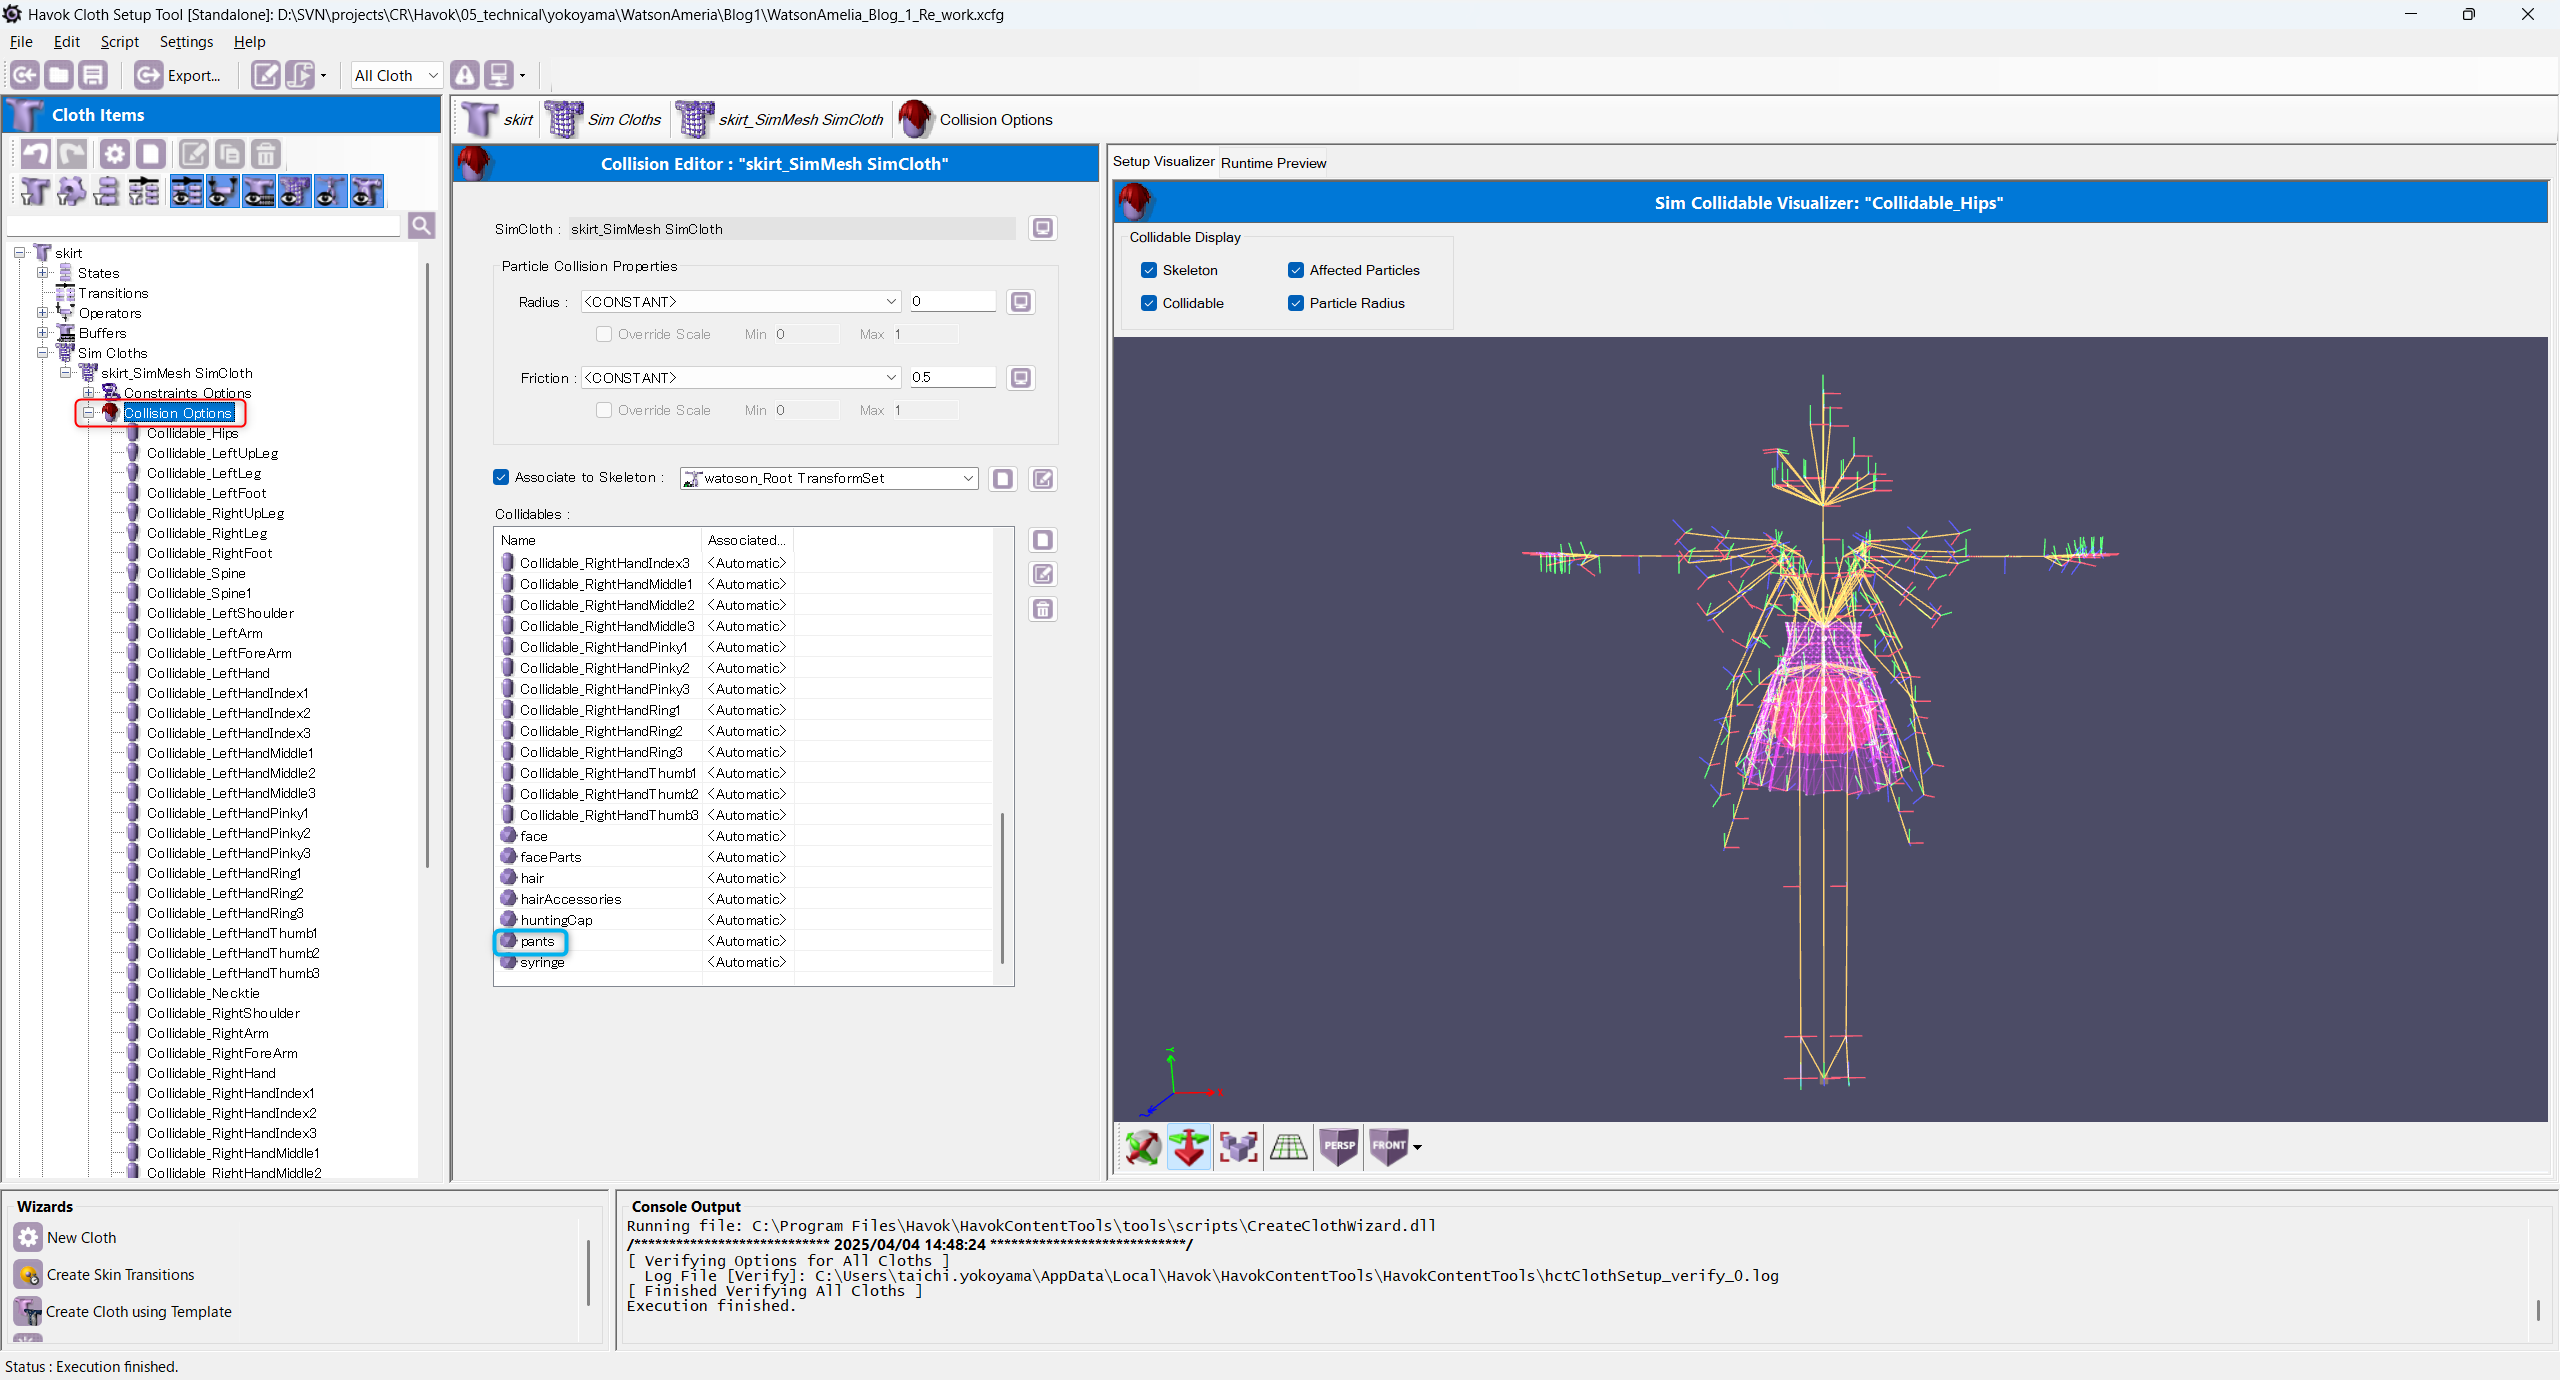Click the Export... button
The image size is (2560, 1380).
pyautogui.click(x=178, y=75)
